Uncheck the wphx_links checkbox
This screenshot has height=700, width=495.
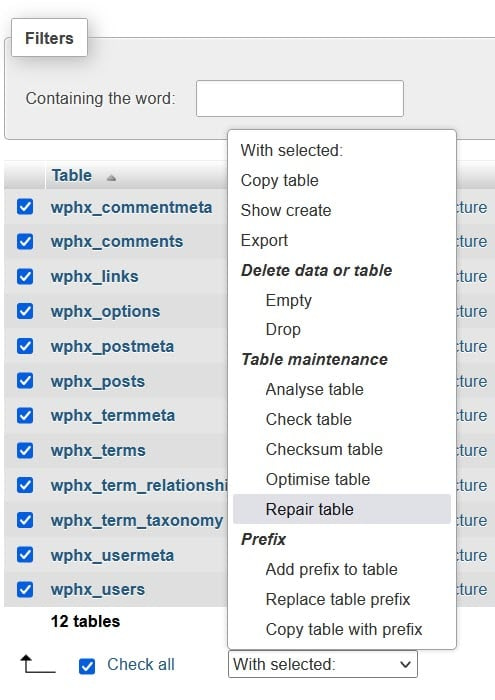tap(25, 276)
